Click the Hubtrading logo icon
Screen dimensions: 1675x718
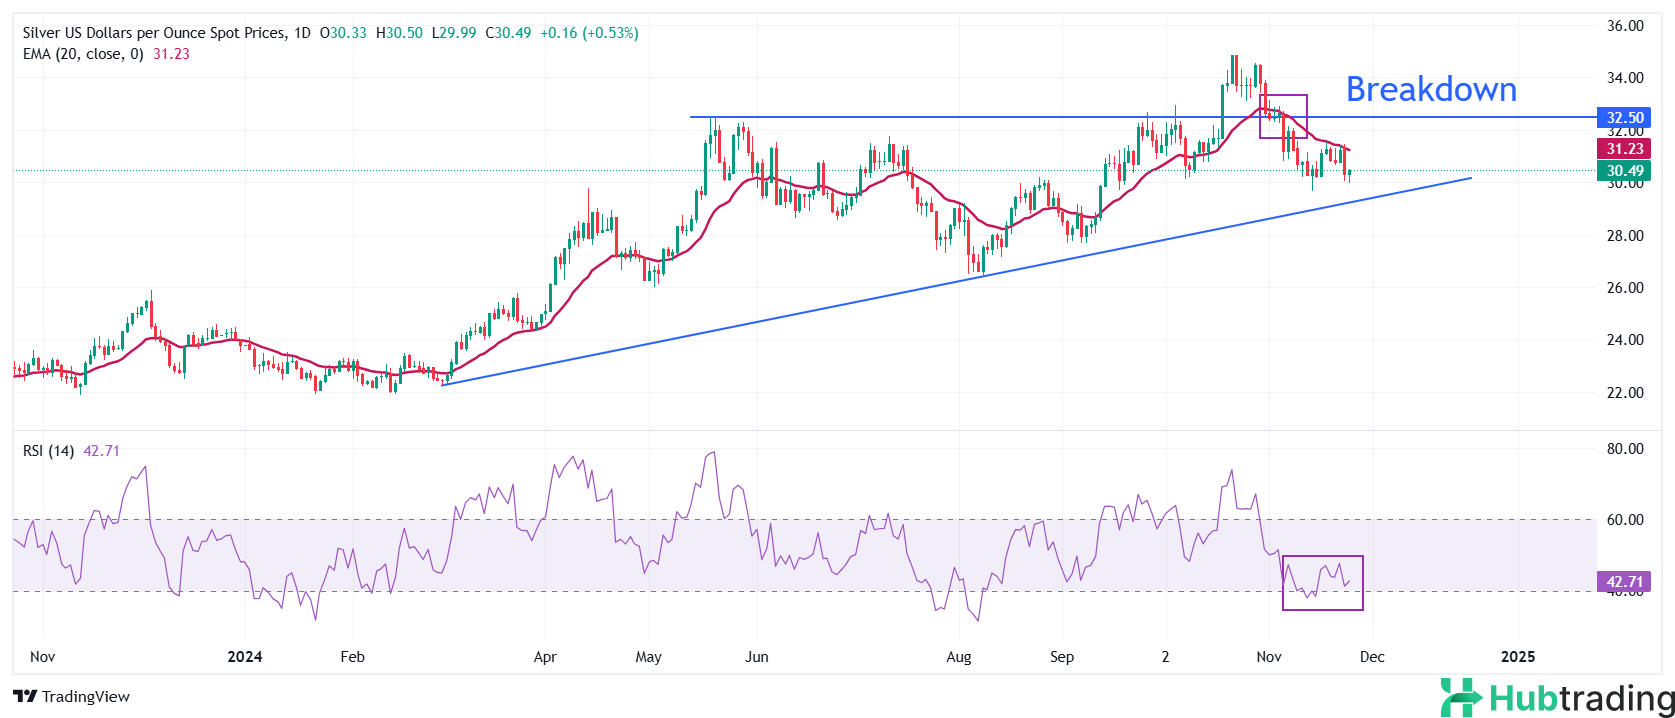[x=1461, y=697]
